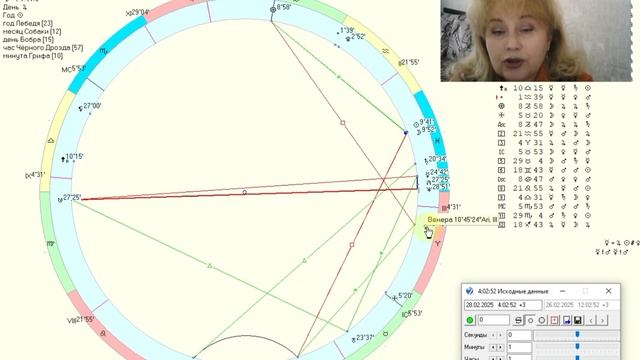The height and width of the screenshot is (360, 640).
Task: Click the text 'день Бобра [15]'
Action: [28, 40]
